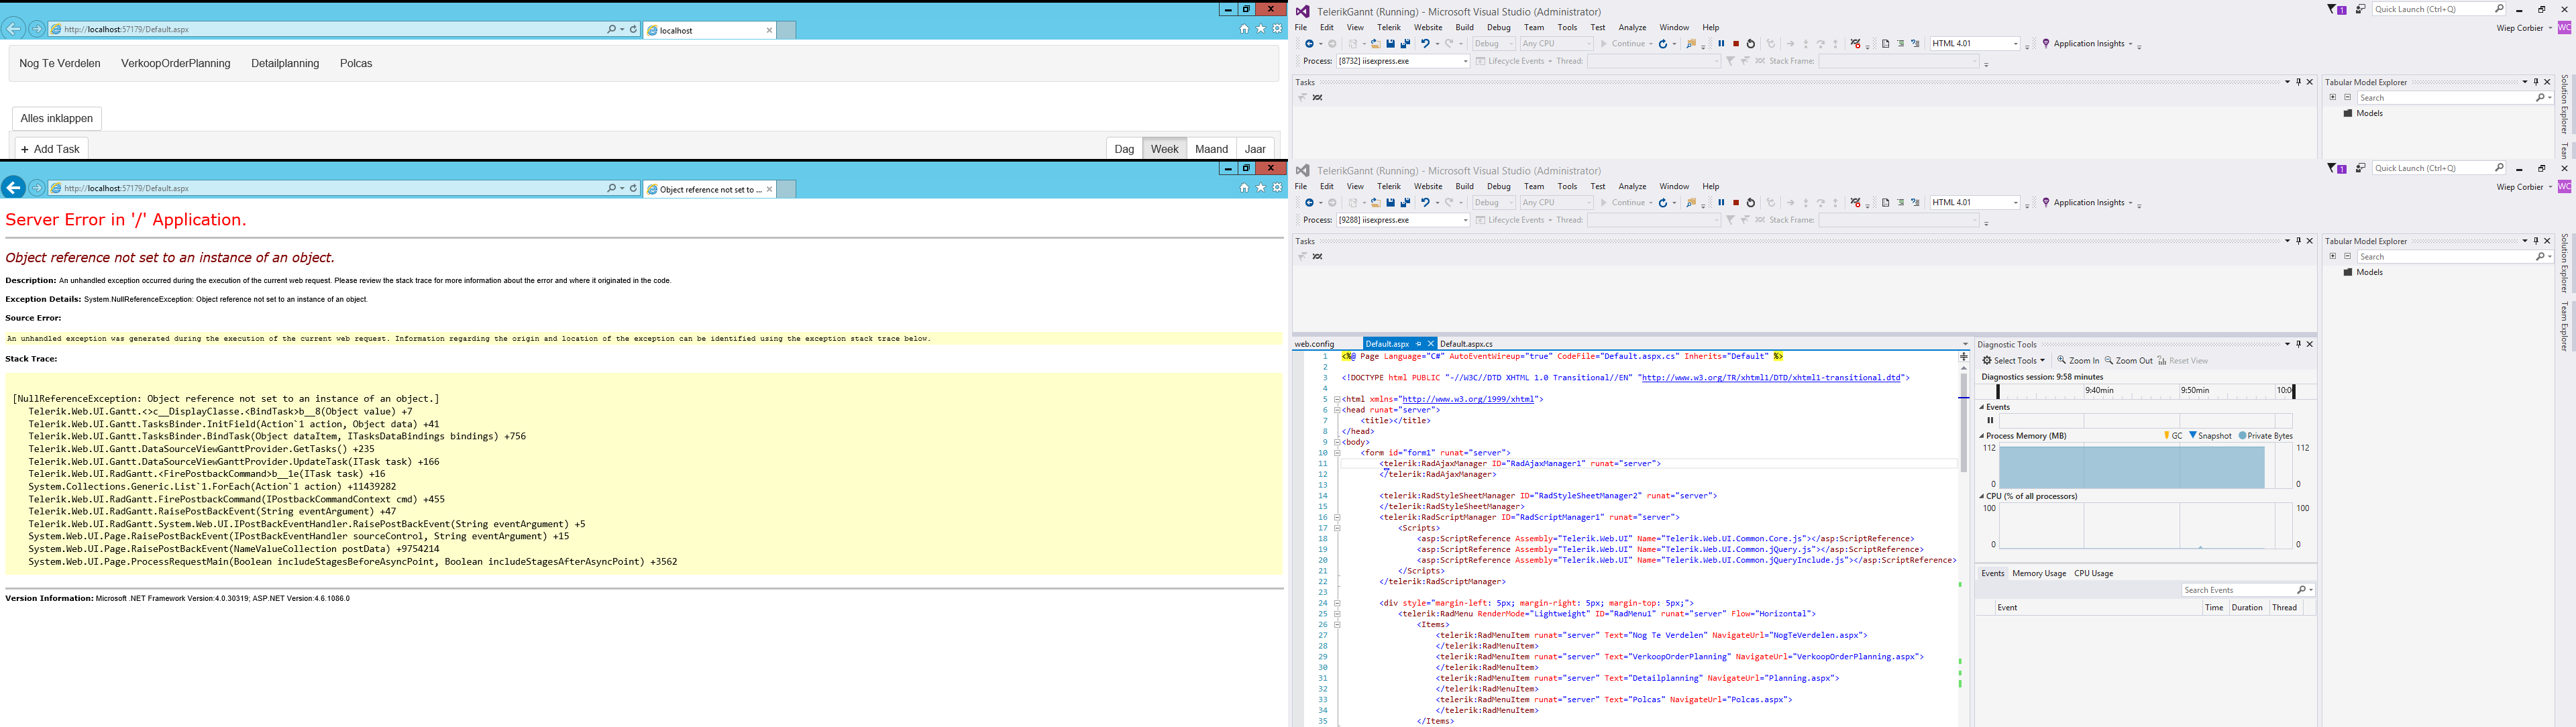Click the 9:50min mark on the diagnostics timeline
Image resolution: width=2576 pixels, height=727 pixels.
pos(2195,390)
